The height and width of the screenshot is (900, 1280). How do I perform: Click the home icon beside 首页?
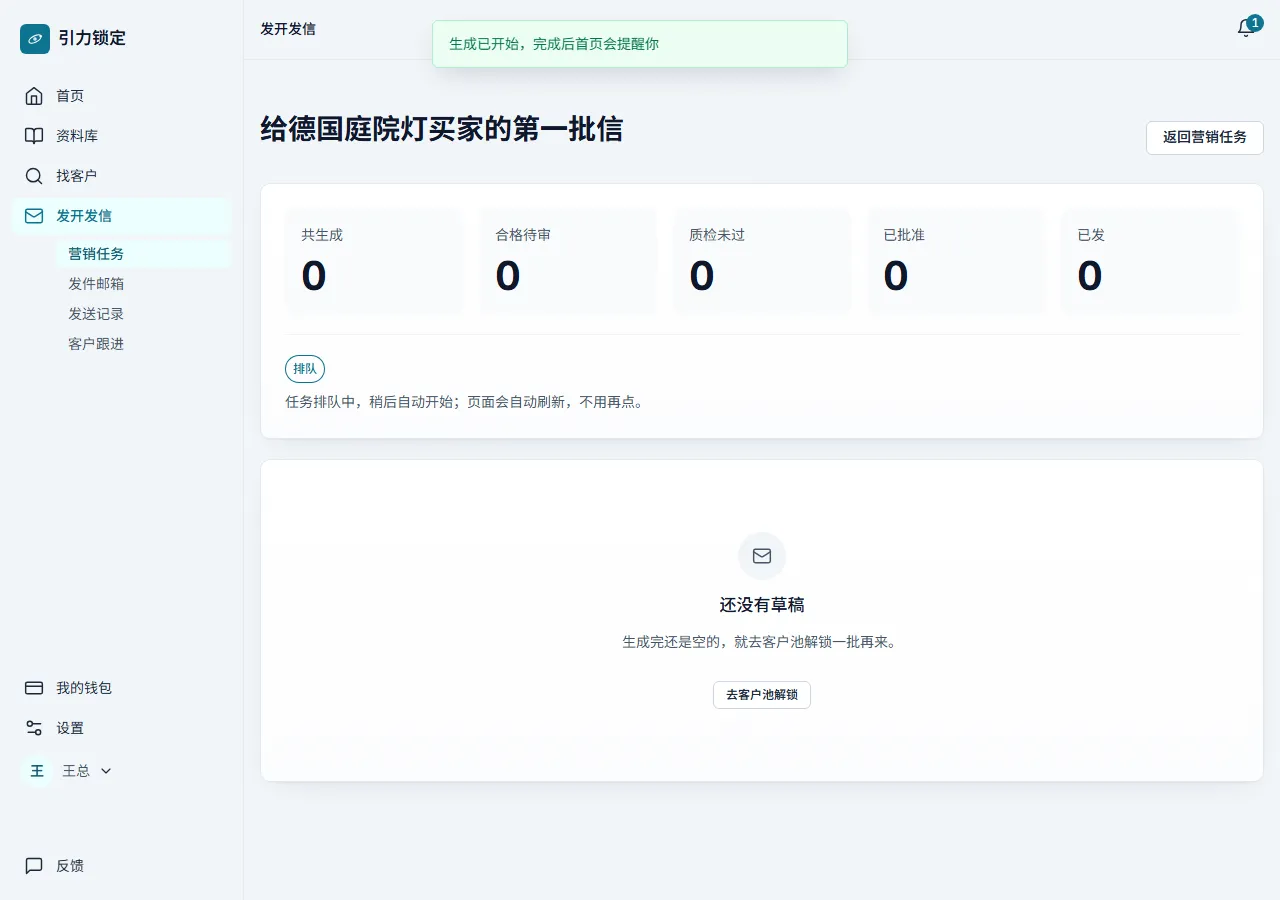pyautogui.click(x=34, y=96)
